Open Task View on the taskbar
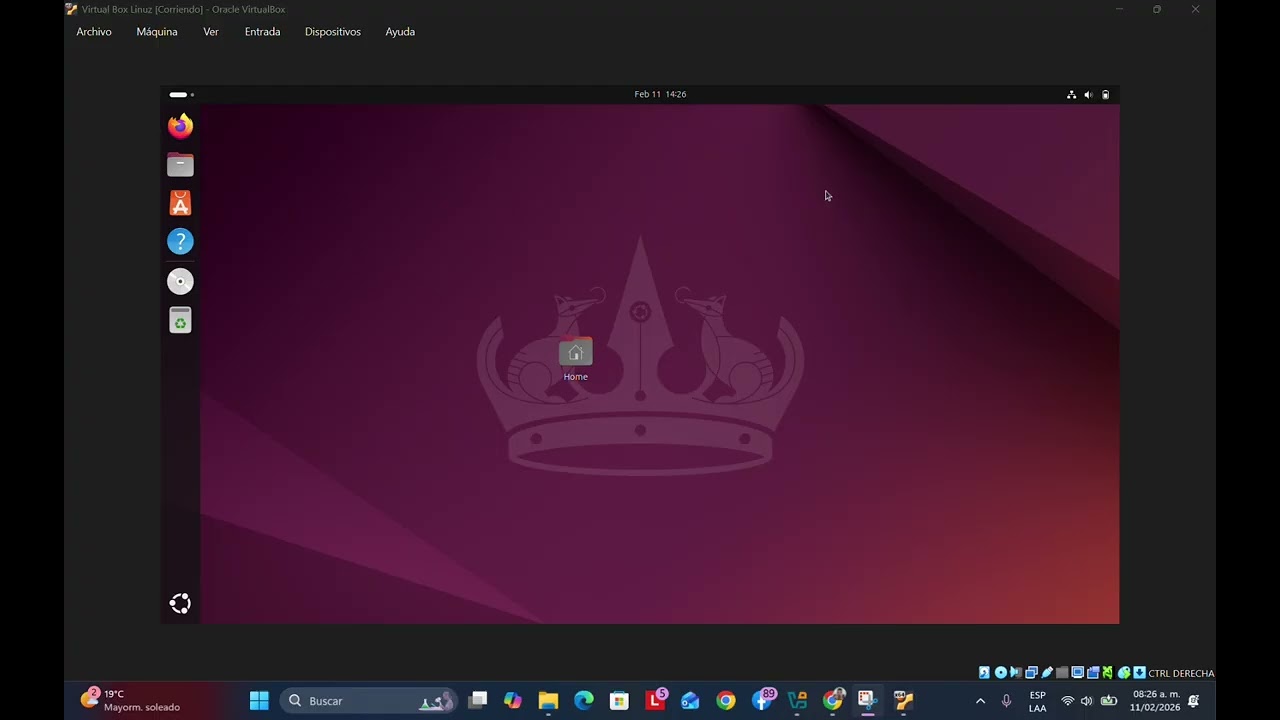 [478, 701]
